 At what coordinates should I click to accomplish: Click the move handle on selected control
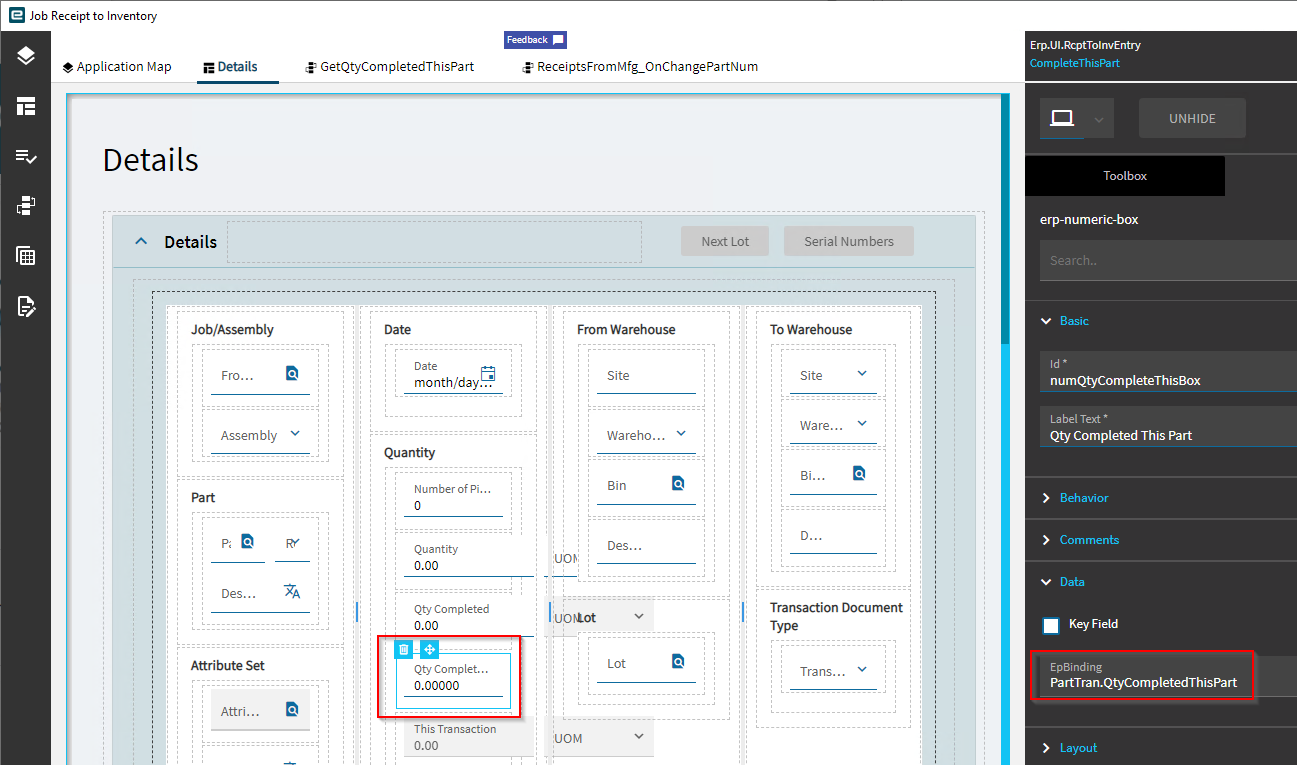pos(429,649)
